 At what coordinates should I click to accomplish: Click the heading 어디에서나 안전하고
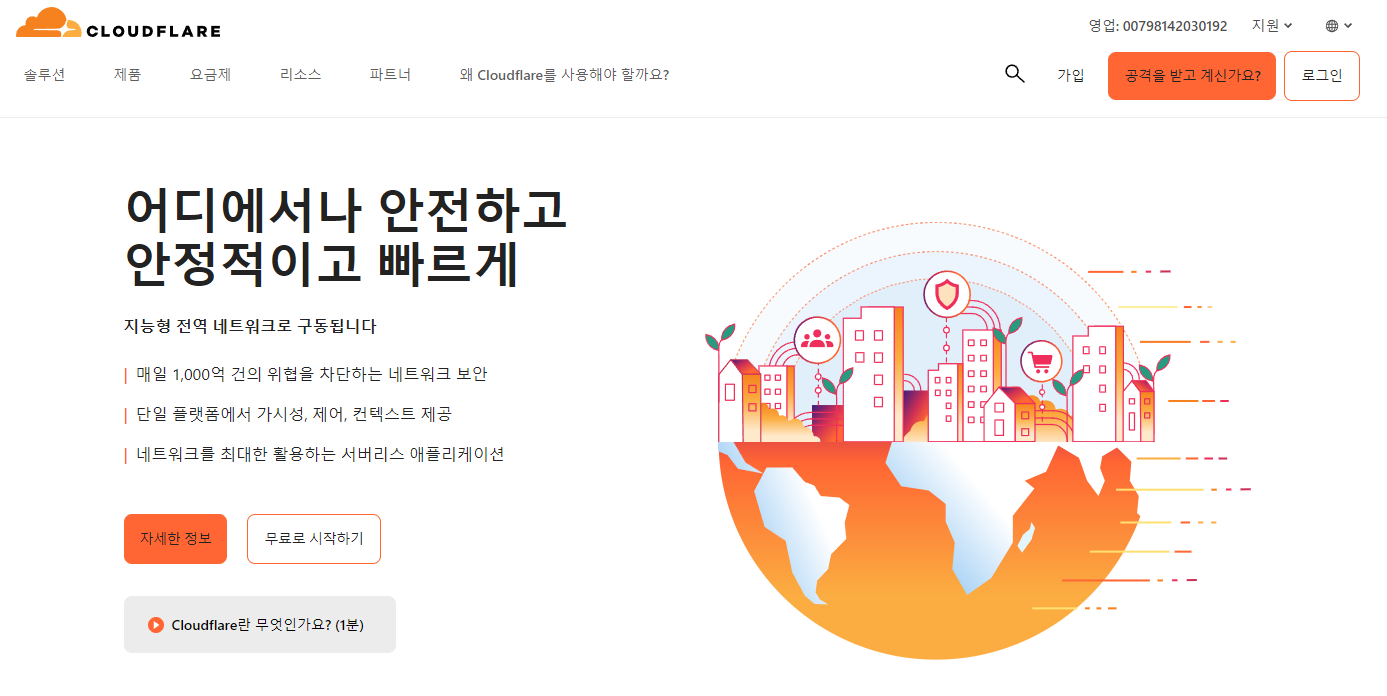tap(346, 209)
